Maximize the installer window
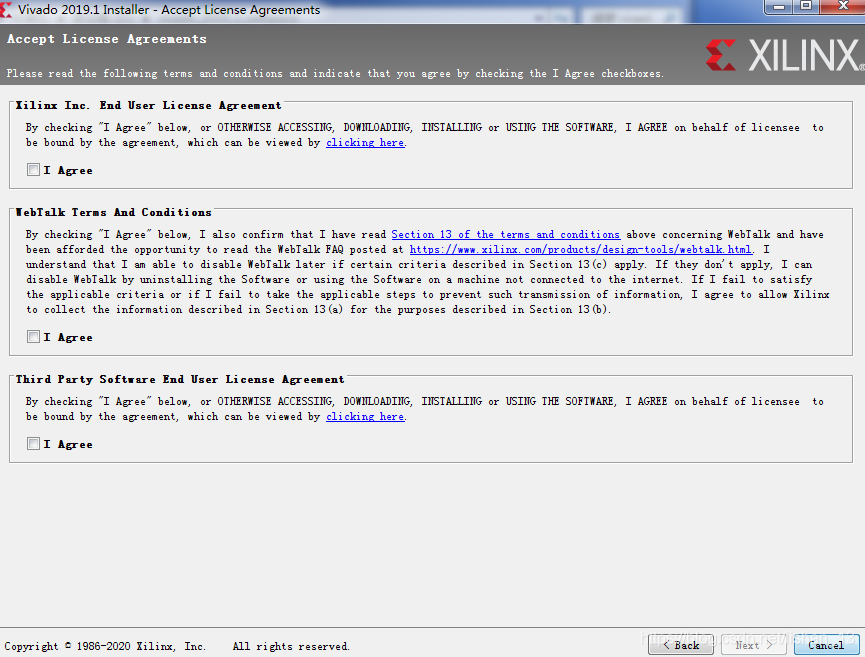Image resolution: width=865 pixels, height=657 pixels. pos(807,7)
